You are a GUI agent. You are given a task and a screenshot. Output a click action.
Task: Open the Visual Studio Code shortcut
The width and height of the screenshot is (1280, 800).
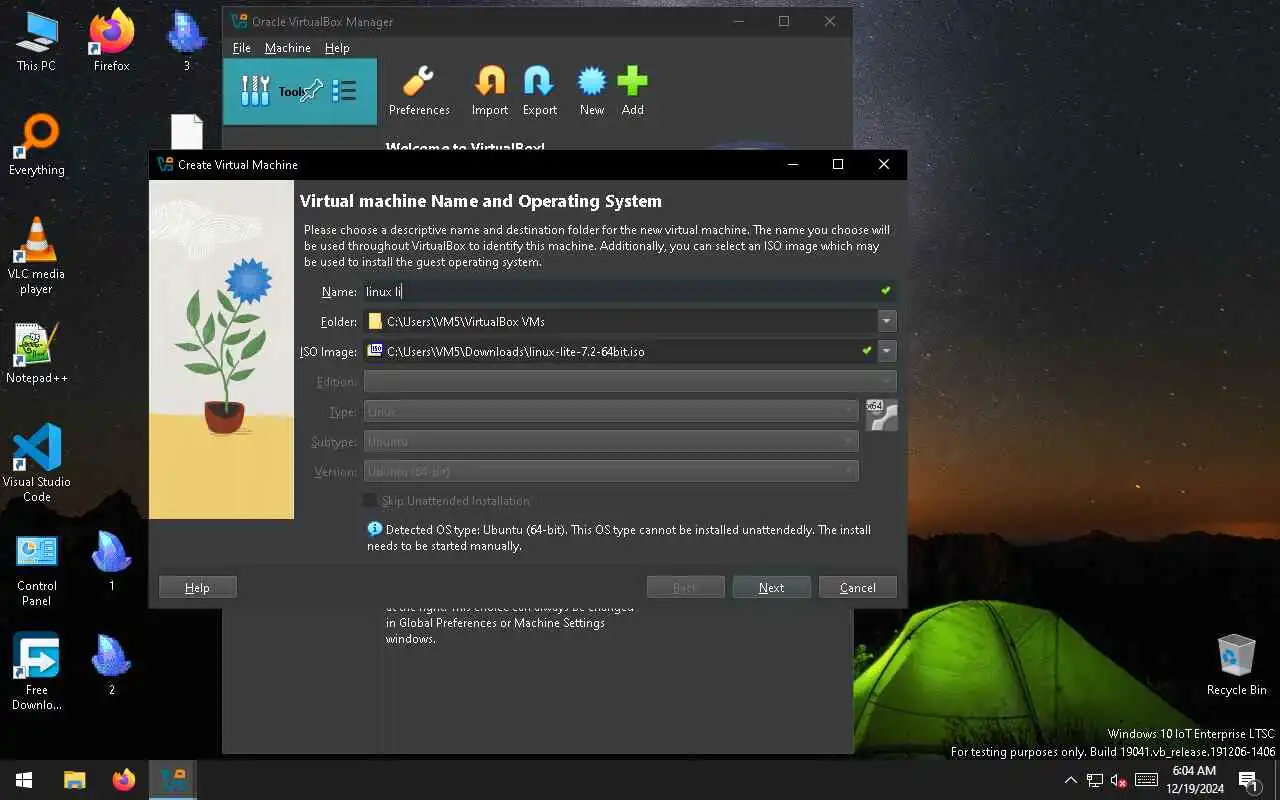point(36,464)
